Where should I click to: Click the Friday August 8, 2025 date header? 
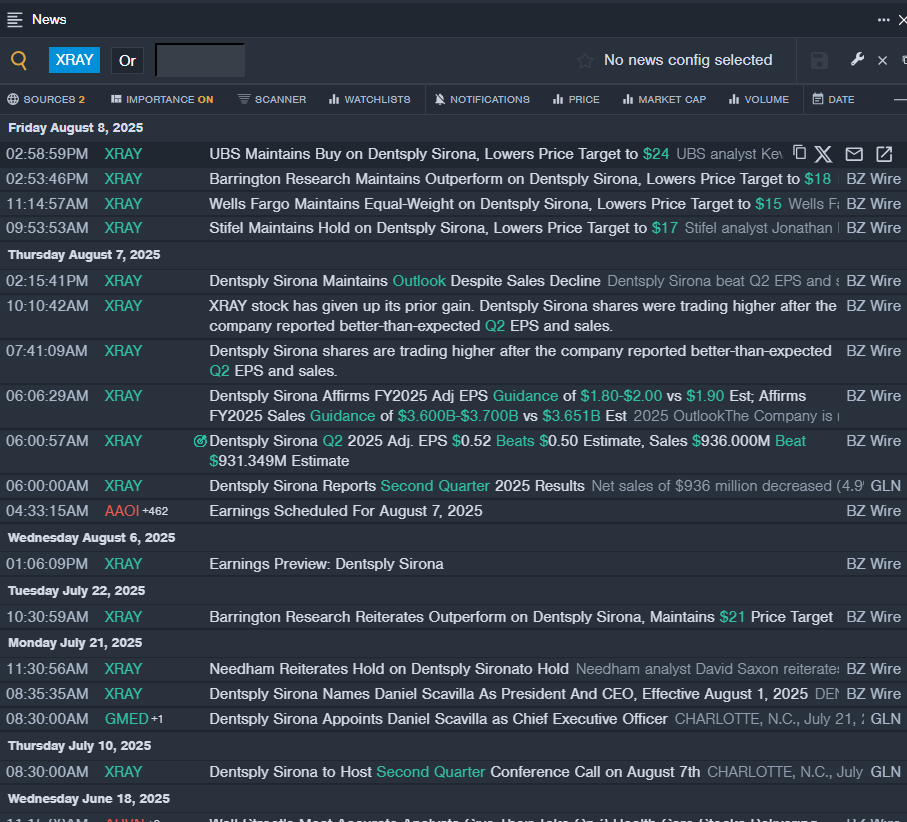click(76, 128)
